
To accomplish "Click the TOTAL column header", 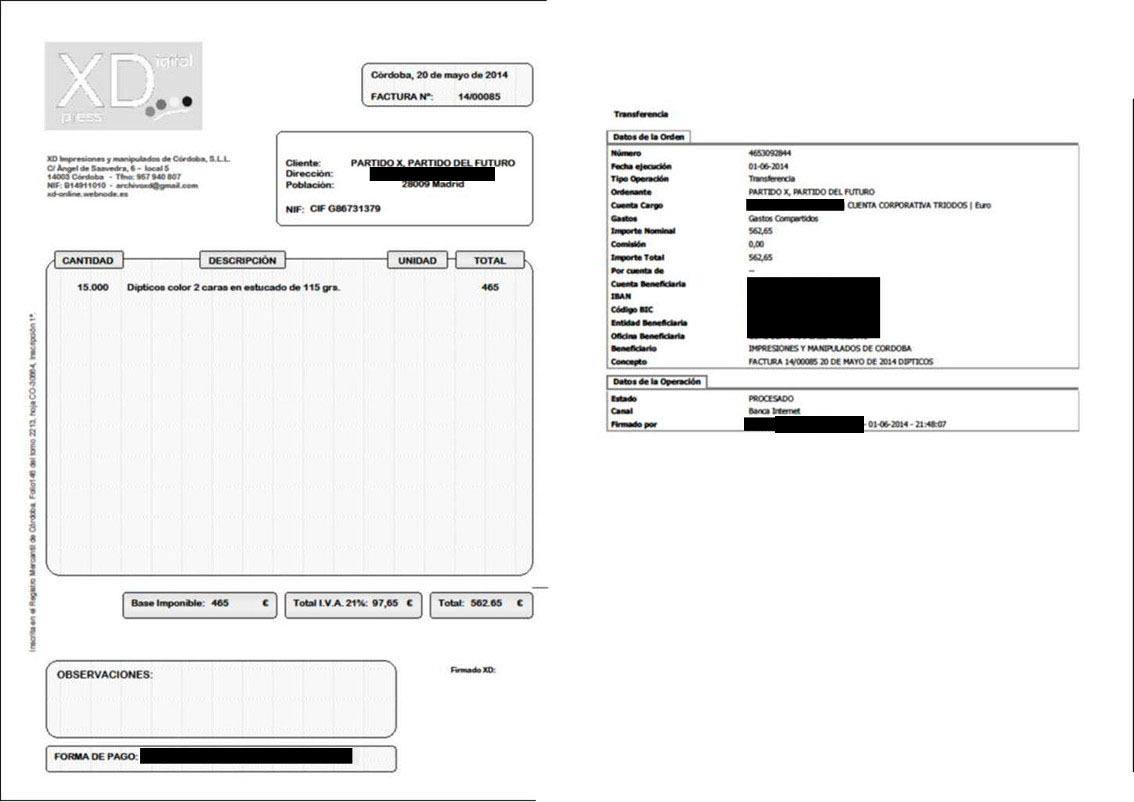I will (x=490, y=260).
